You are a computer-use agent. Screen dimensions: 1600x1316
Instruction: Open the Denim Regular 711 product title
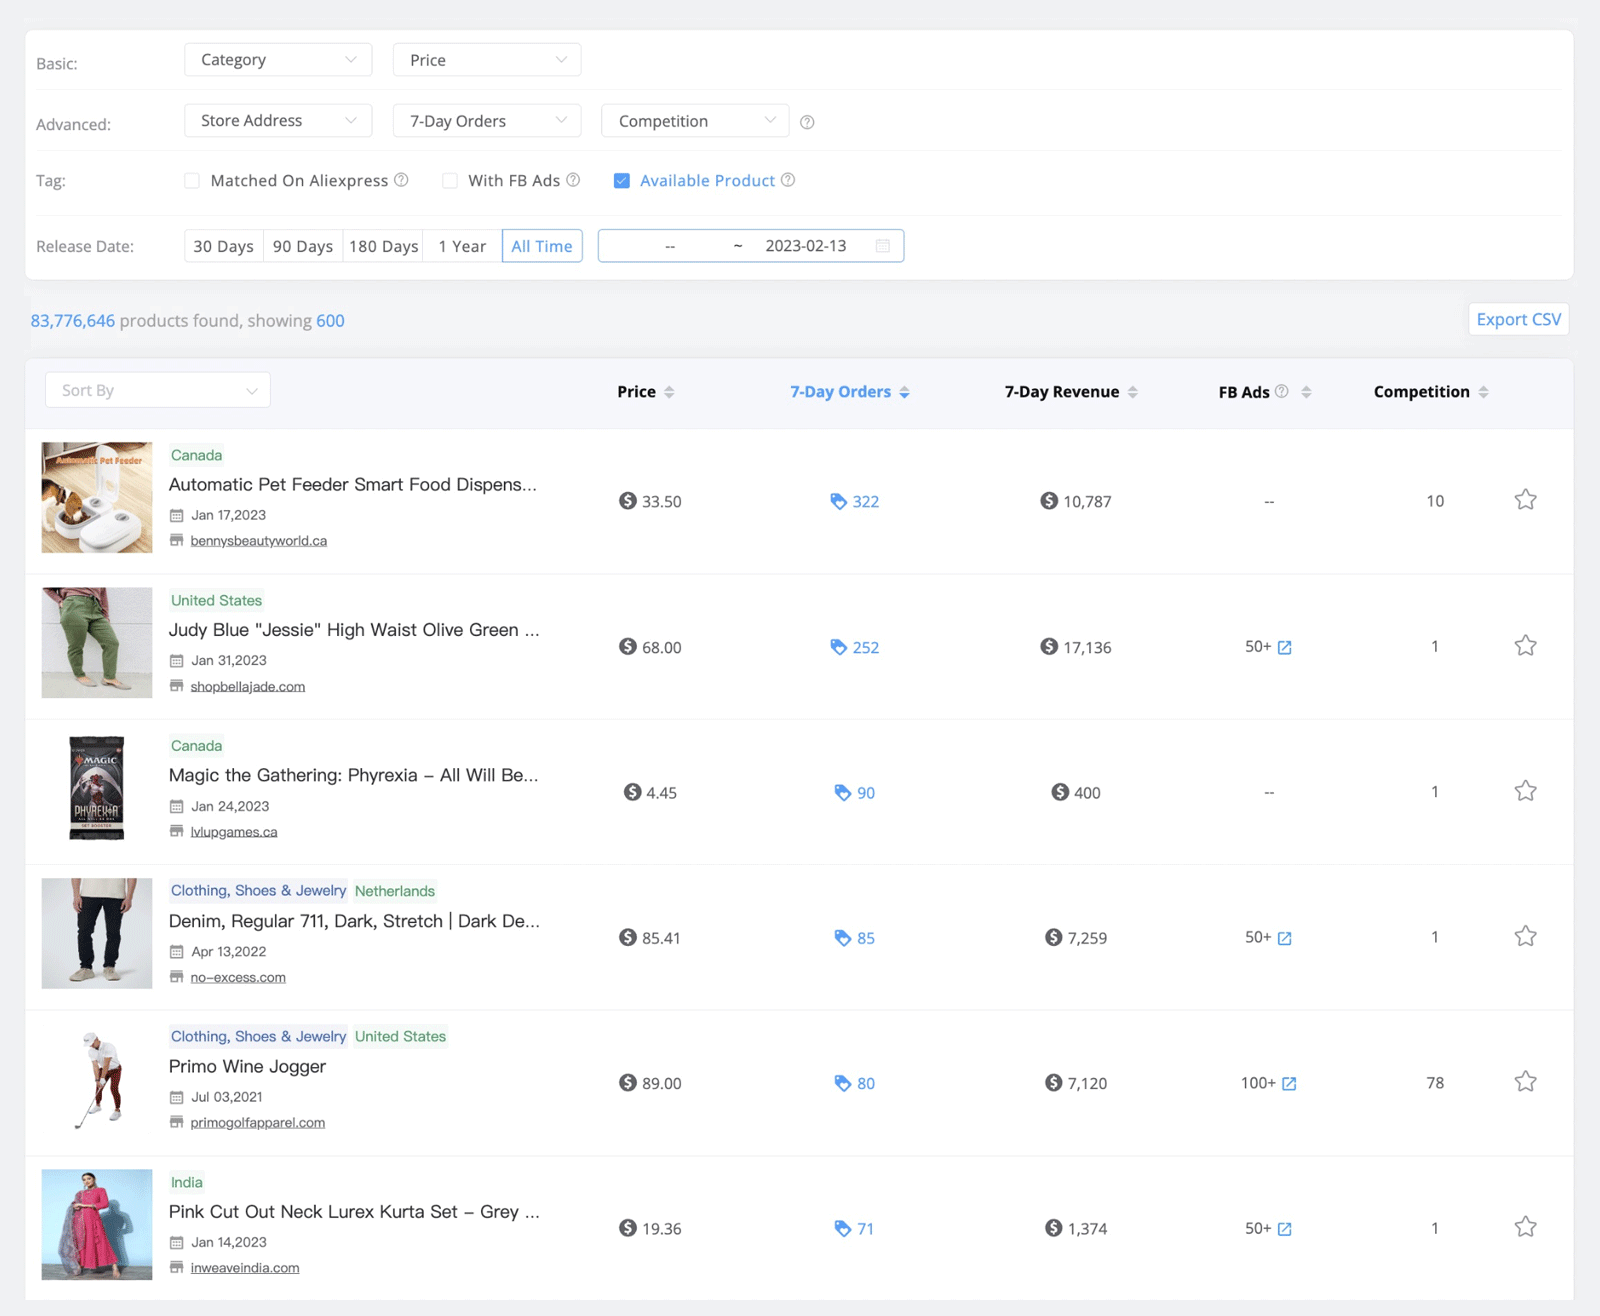pos(354,921)
